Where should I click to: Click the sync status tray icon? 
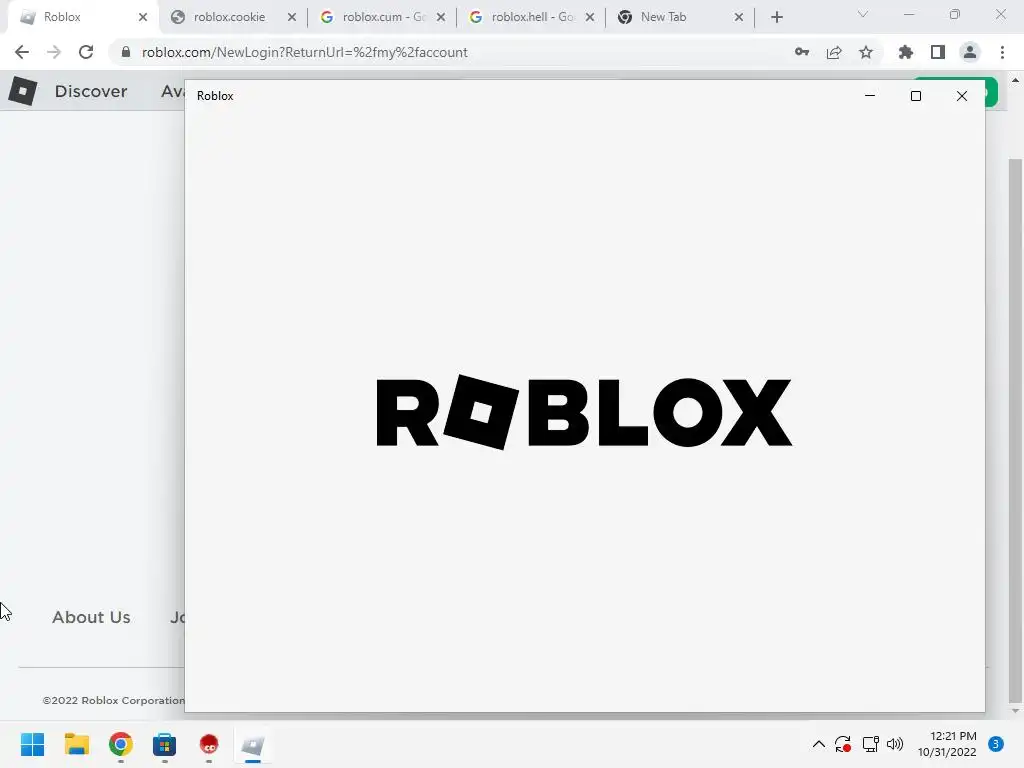843,744
